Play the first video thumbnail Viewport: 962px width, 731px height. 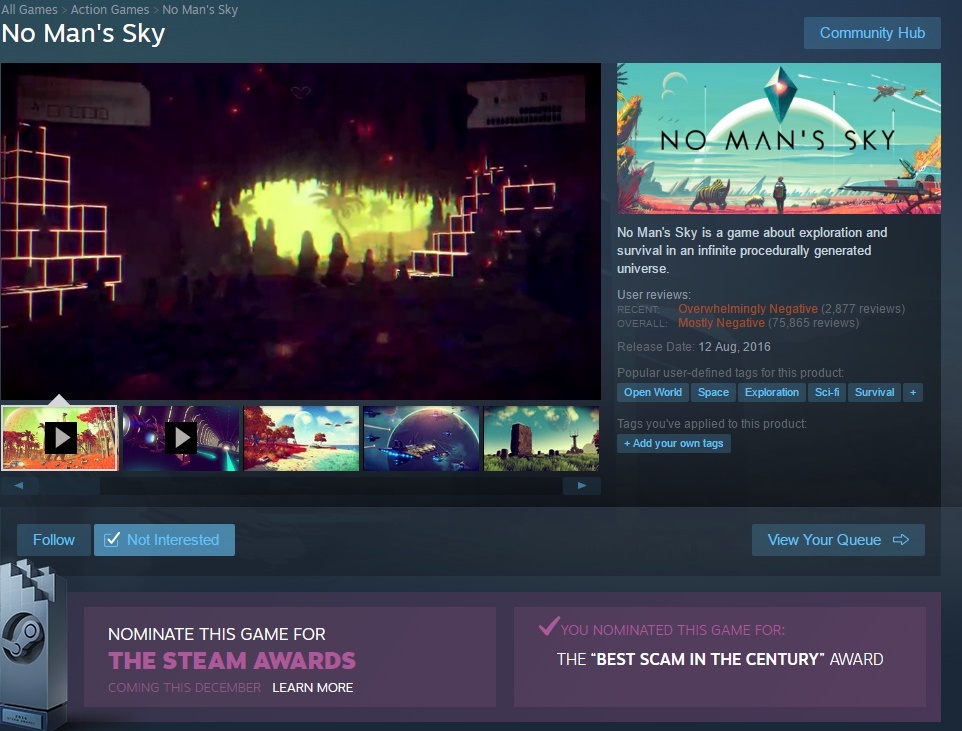(60, 437)
